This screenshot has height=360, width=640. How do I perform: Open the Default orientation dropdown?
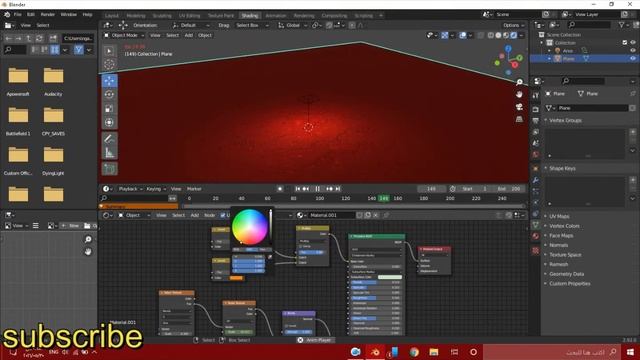point(191,25)
